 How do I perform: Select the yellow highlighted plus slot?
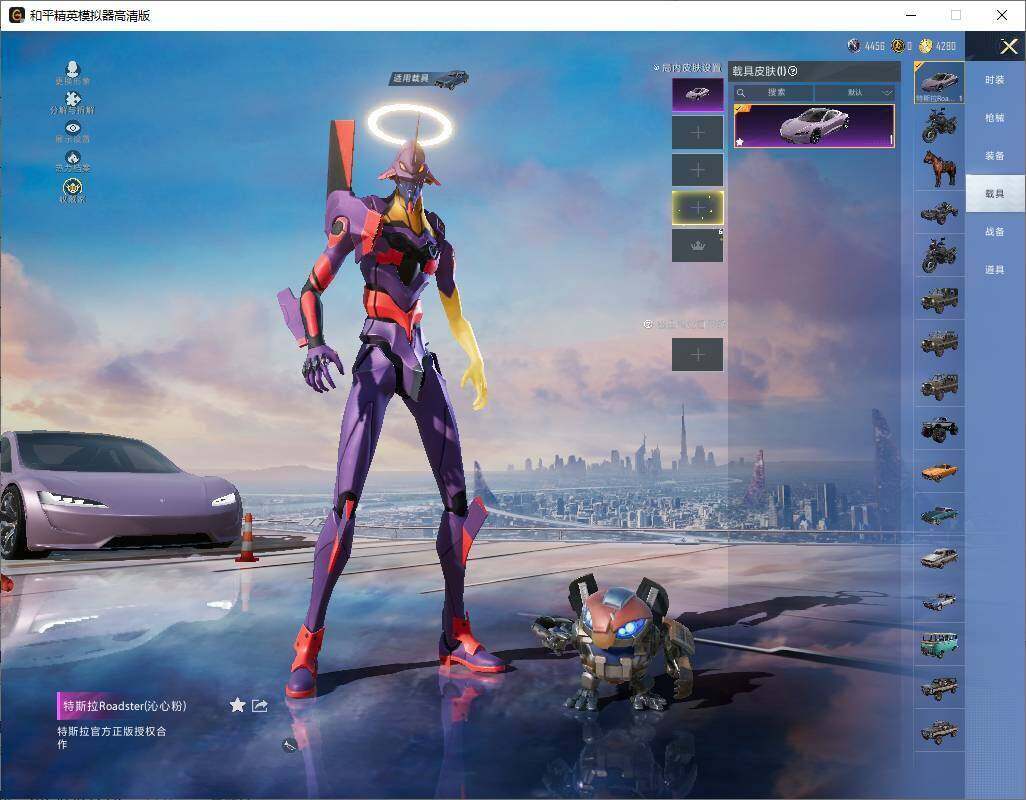[698, 208]
